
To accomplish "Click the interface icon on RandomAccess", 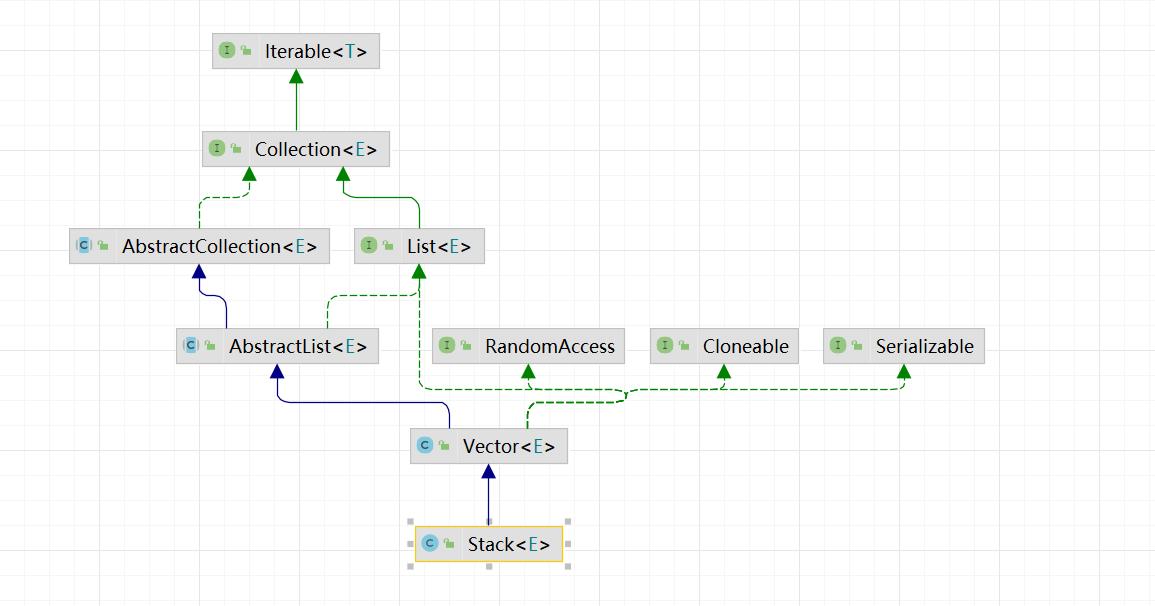I will (x=447, y=345).
